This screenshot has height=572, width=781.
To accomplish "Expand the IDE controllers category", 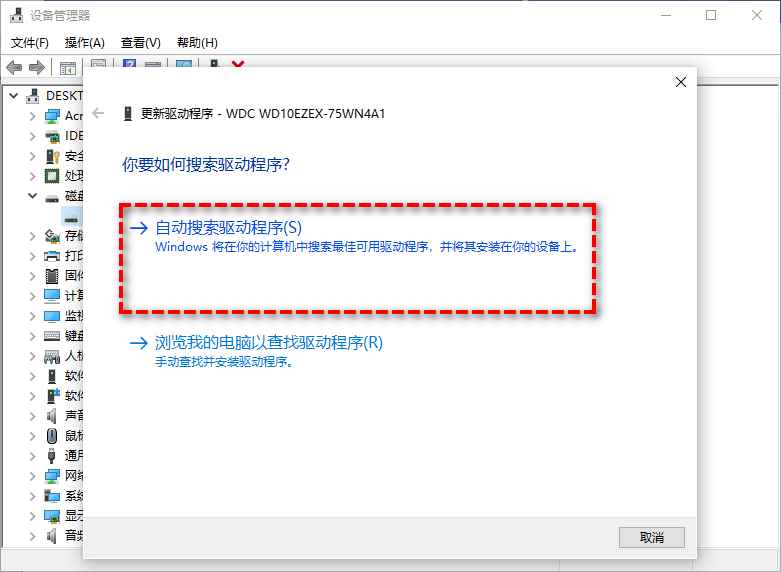I will coord(32,136).
